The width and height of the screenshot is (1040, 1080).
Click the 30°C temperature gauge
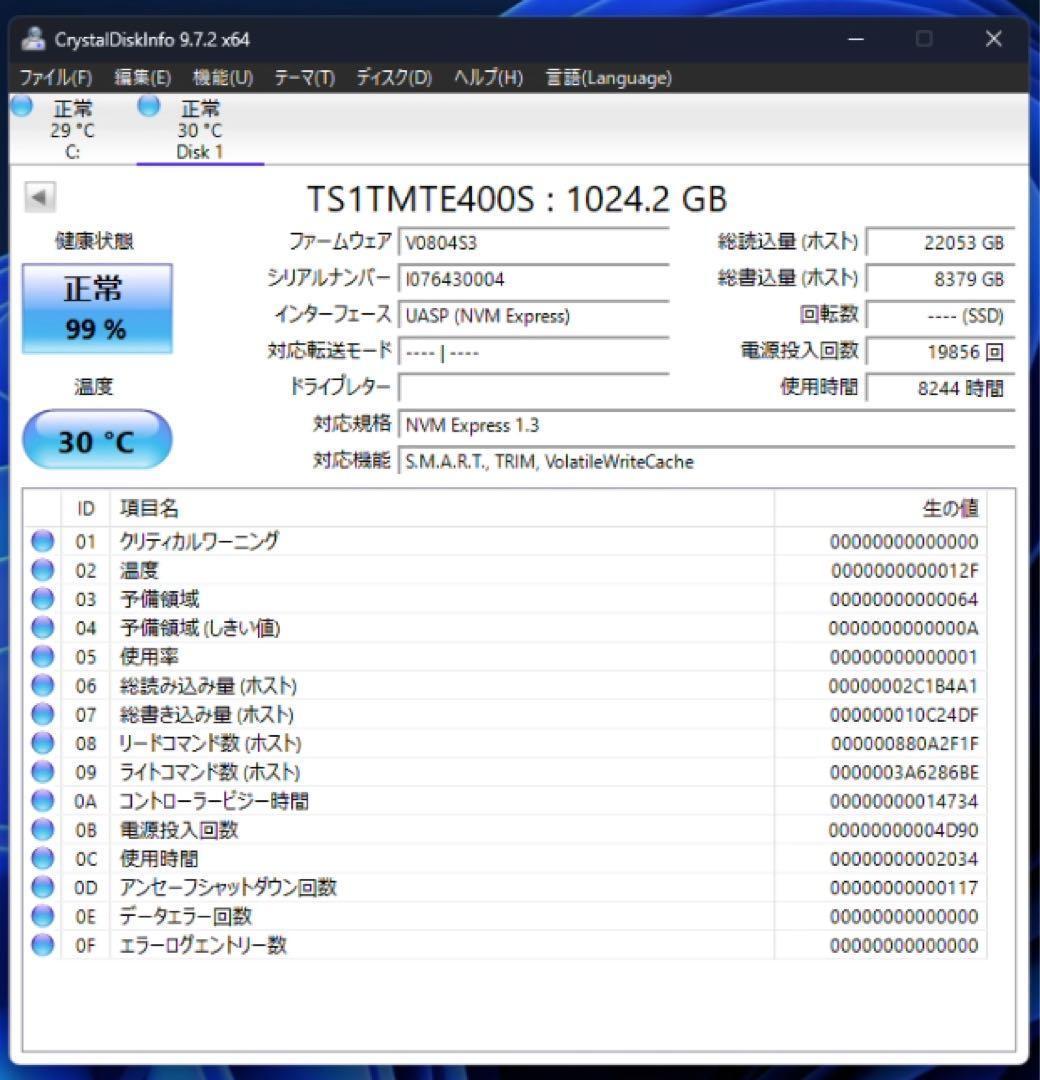point(96,440)
